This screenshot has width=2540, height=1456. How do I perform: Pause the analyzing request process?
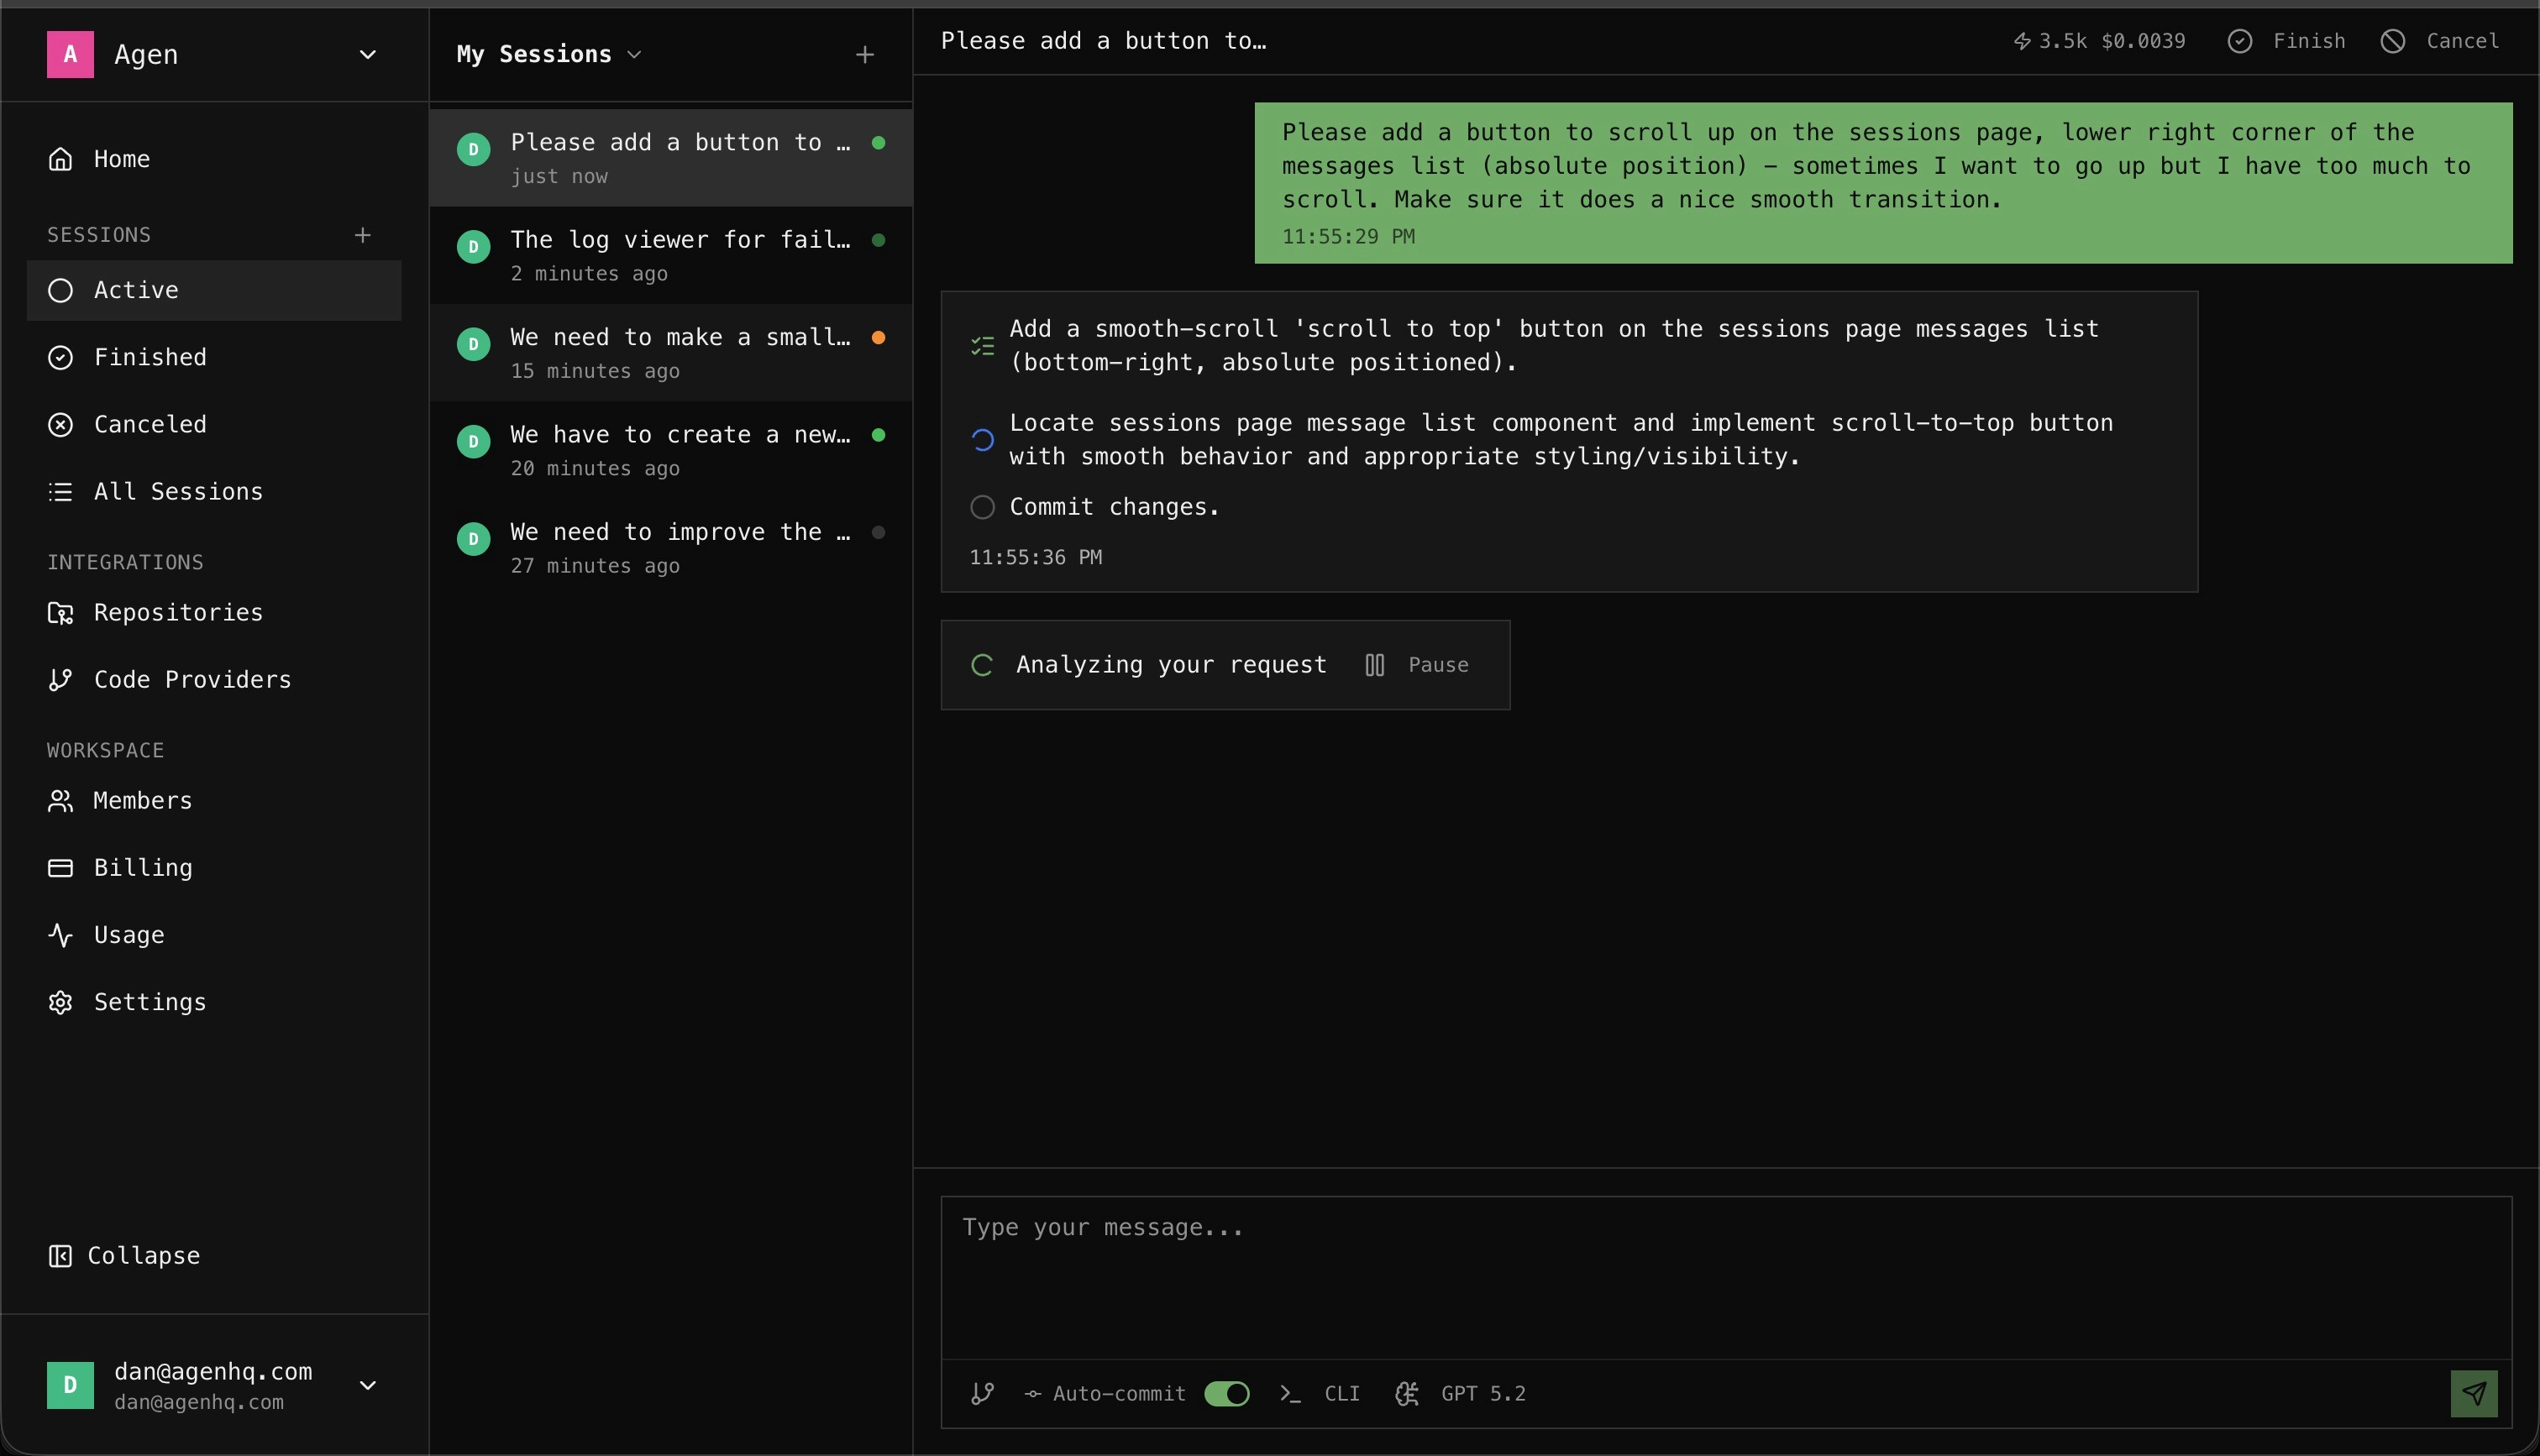click(1418, 665)
